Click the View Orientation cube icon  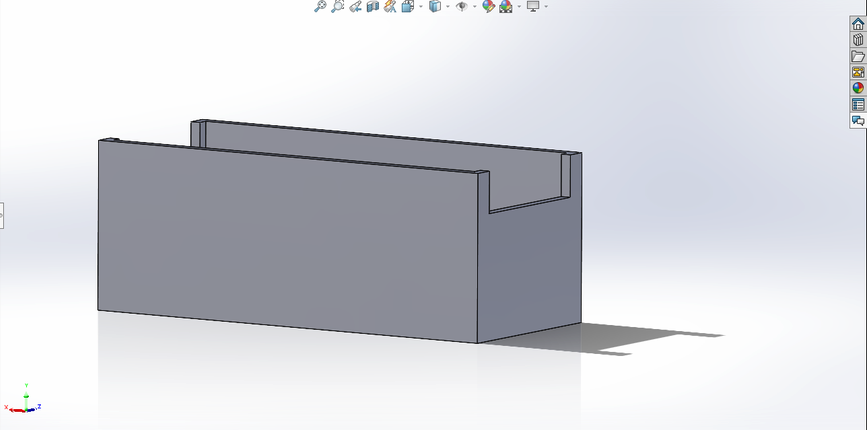pyautogui.click(x=408, y=7)
